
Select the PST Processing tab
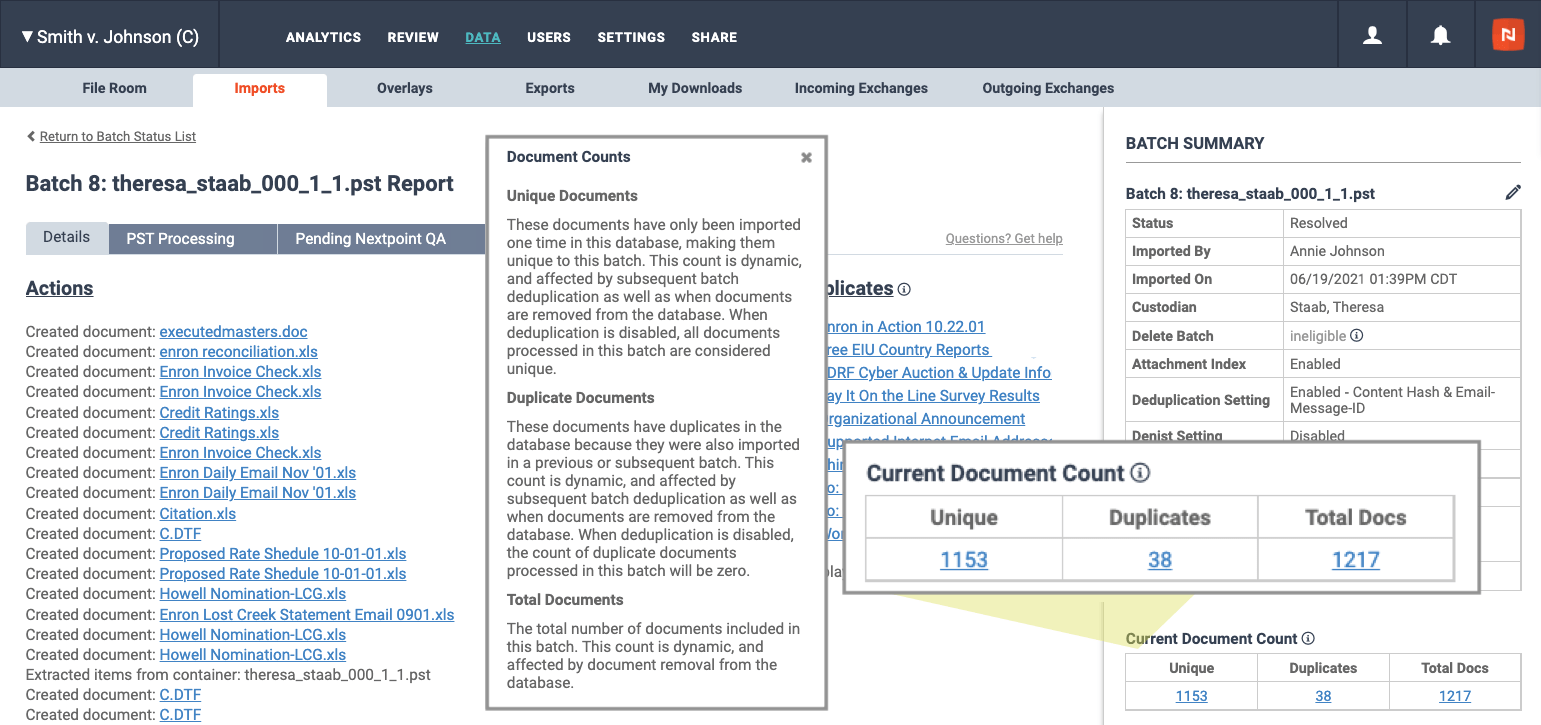pos(180,239)
